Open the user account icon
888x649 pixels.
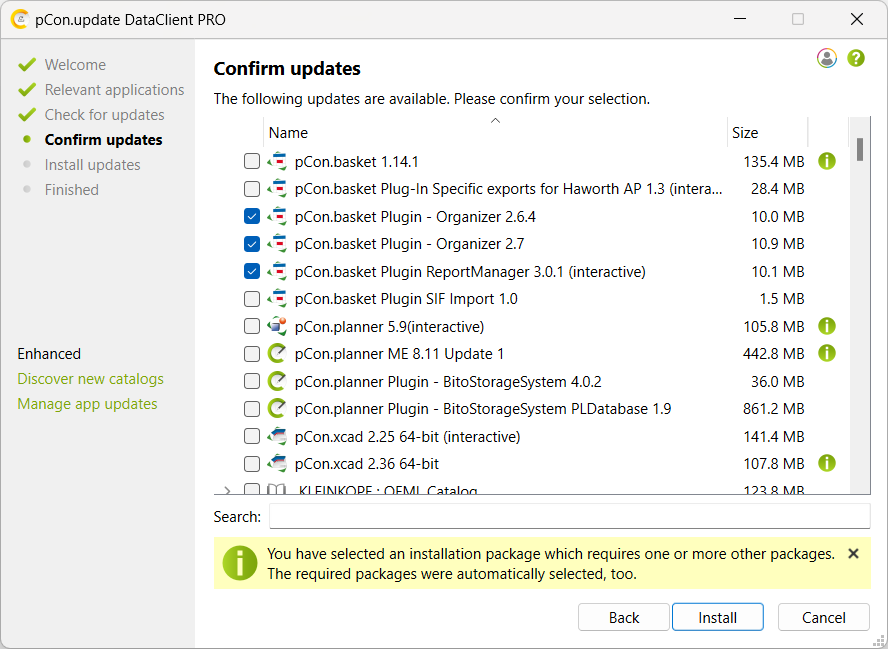[x=826, y=58]
